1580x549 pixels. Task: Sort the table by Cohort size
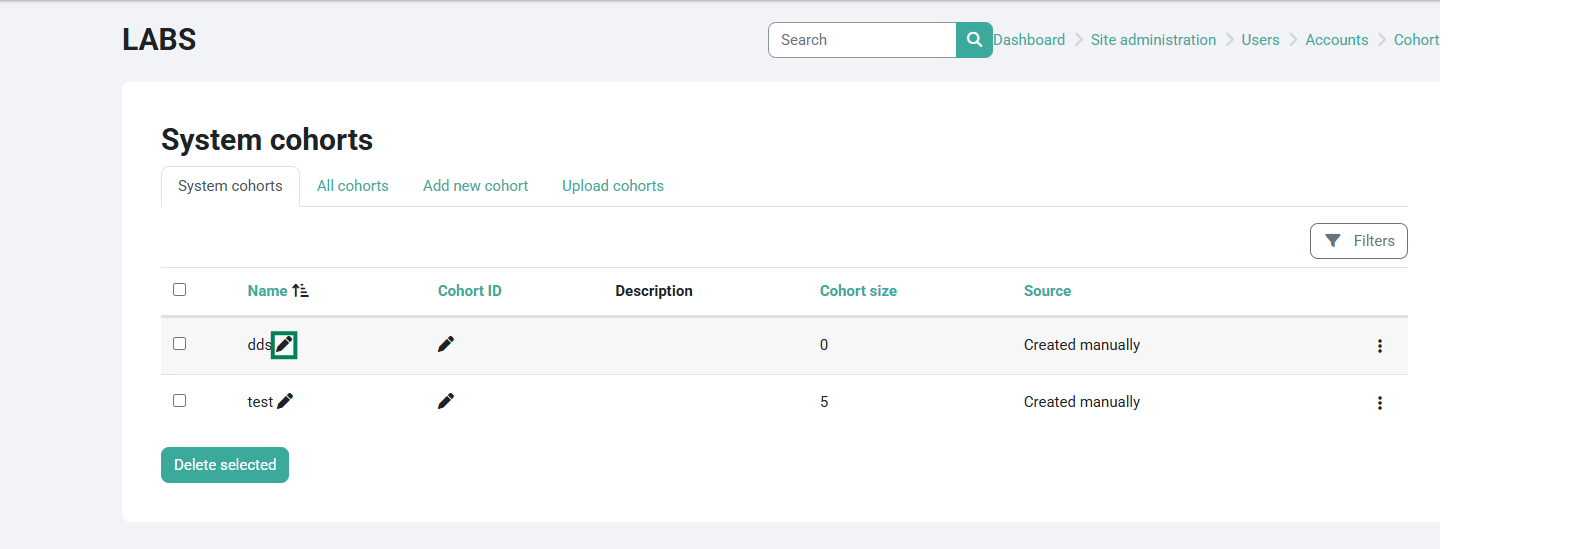click(x=858, y=291)
